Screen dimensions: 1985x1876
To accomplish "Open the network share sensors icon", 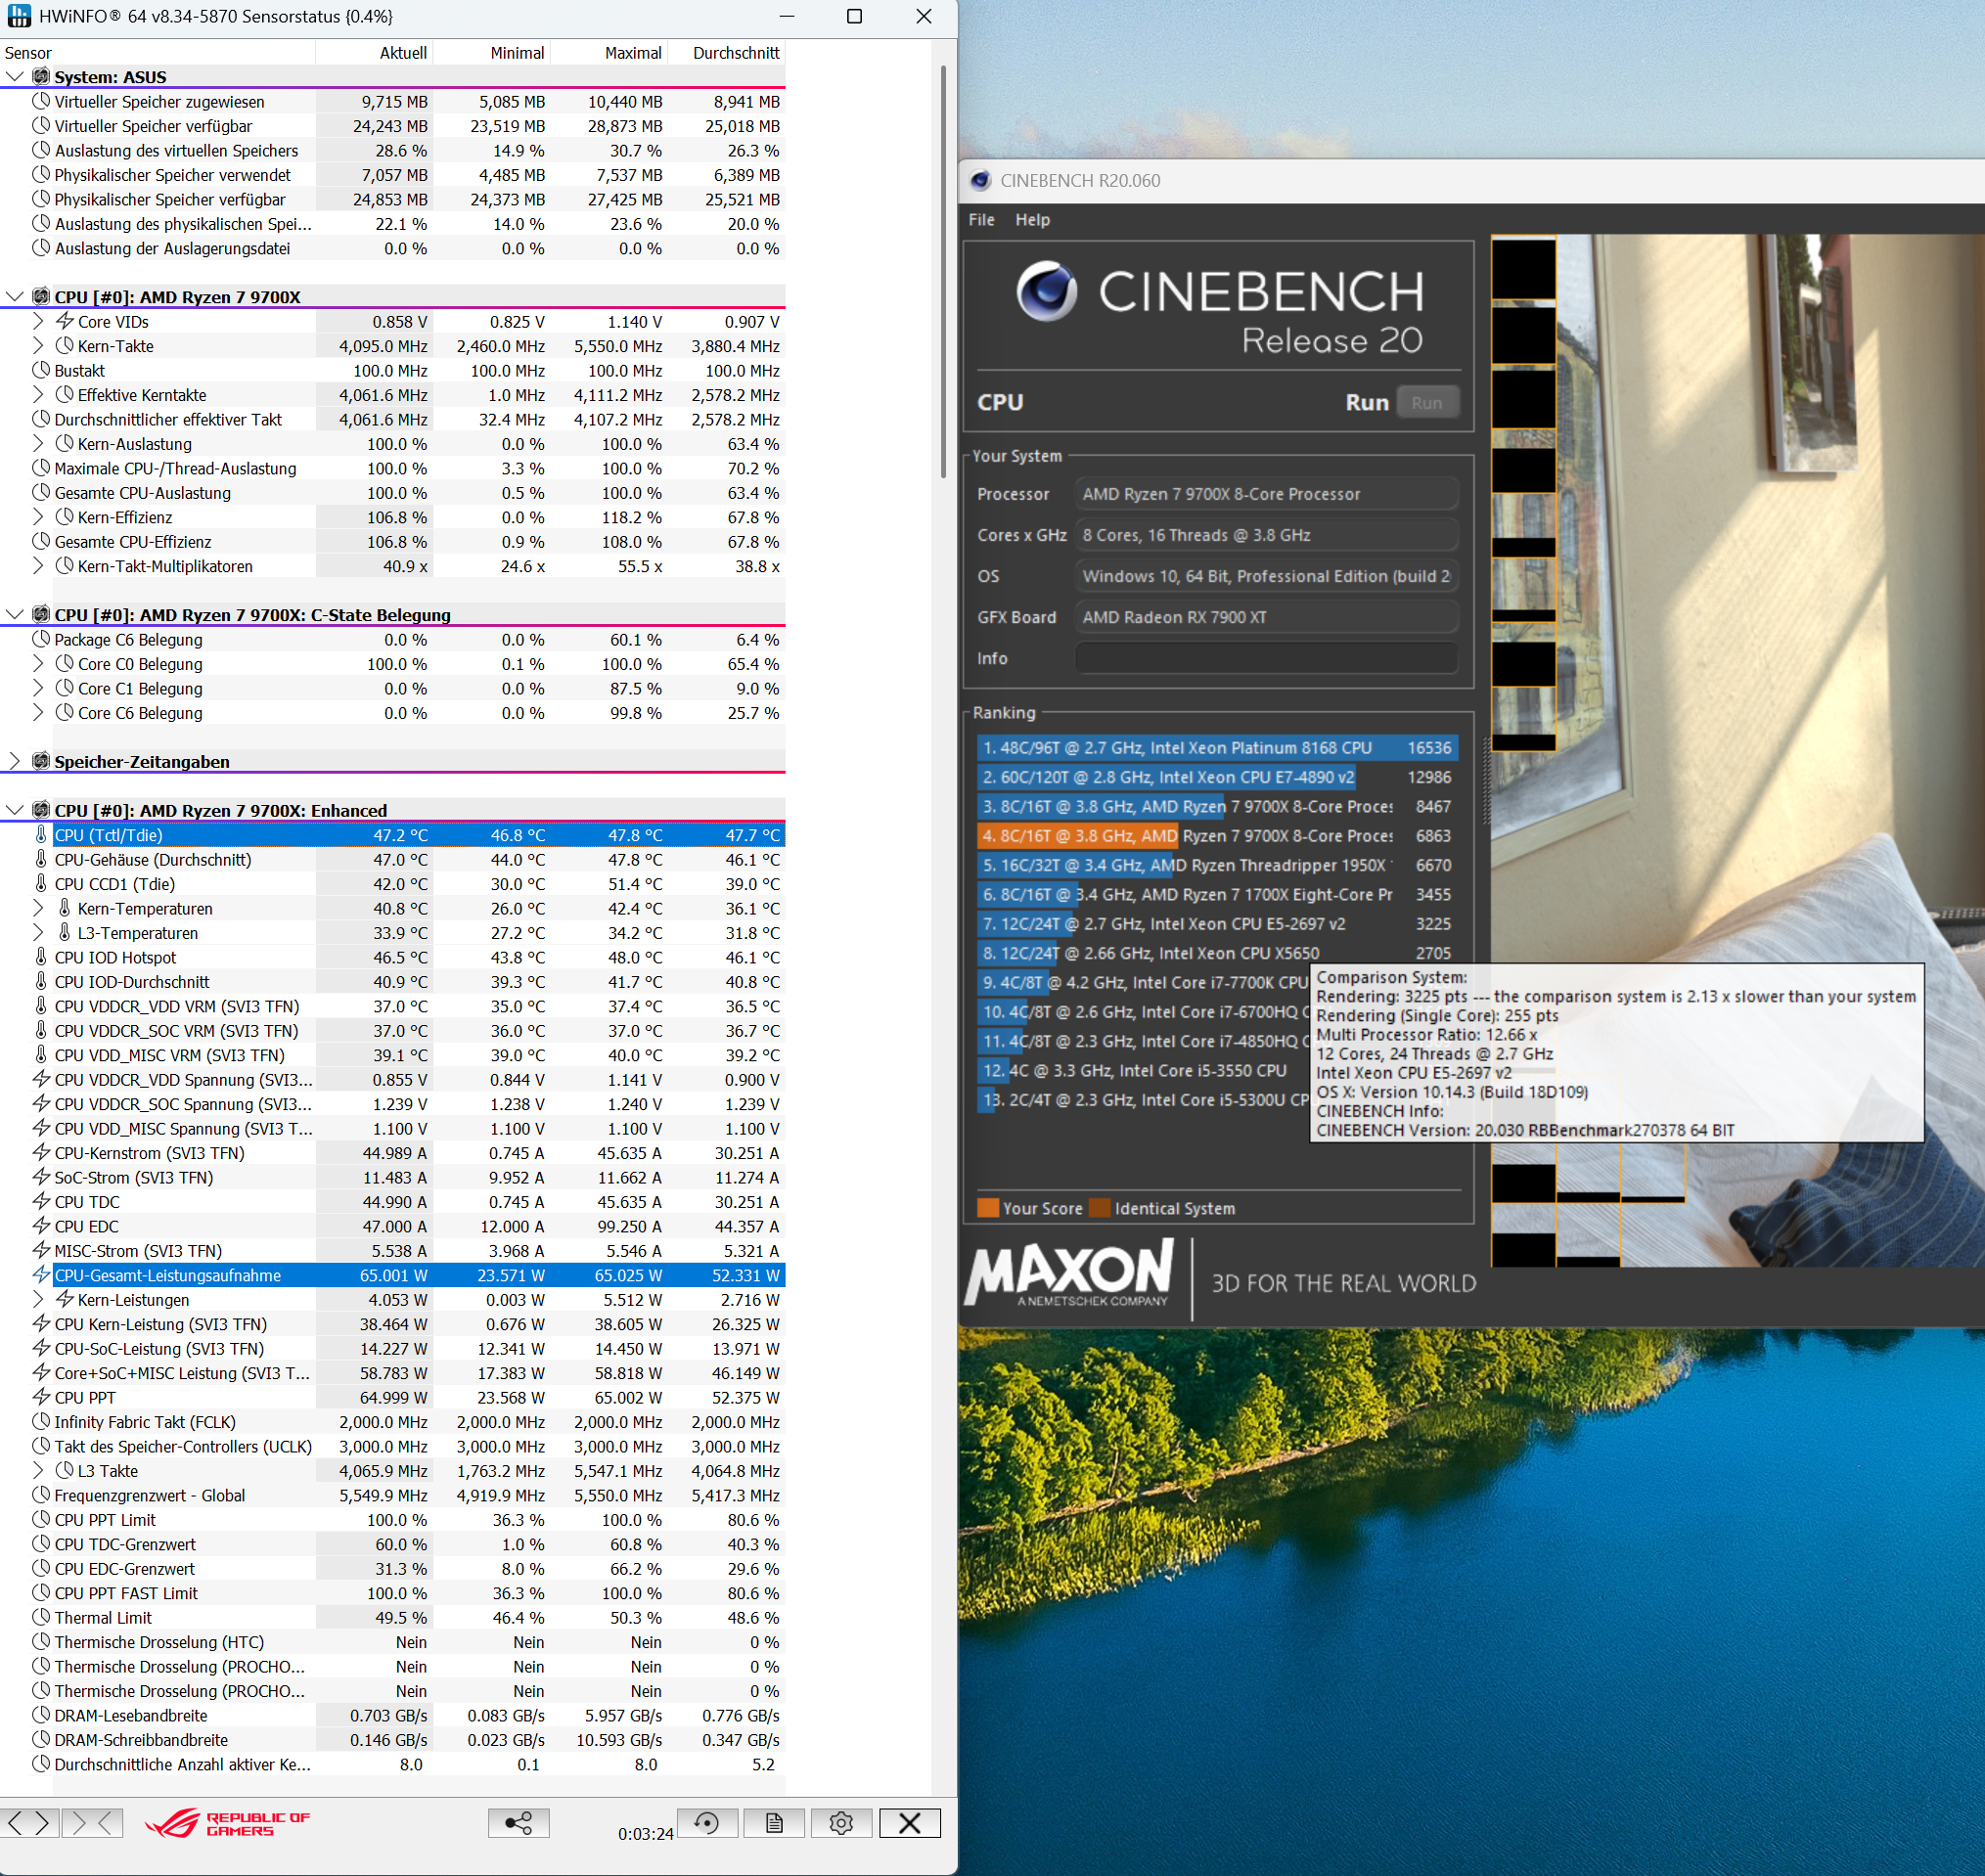I will [518, 1823].
